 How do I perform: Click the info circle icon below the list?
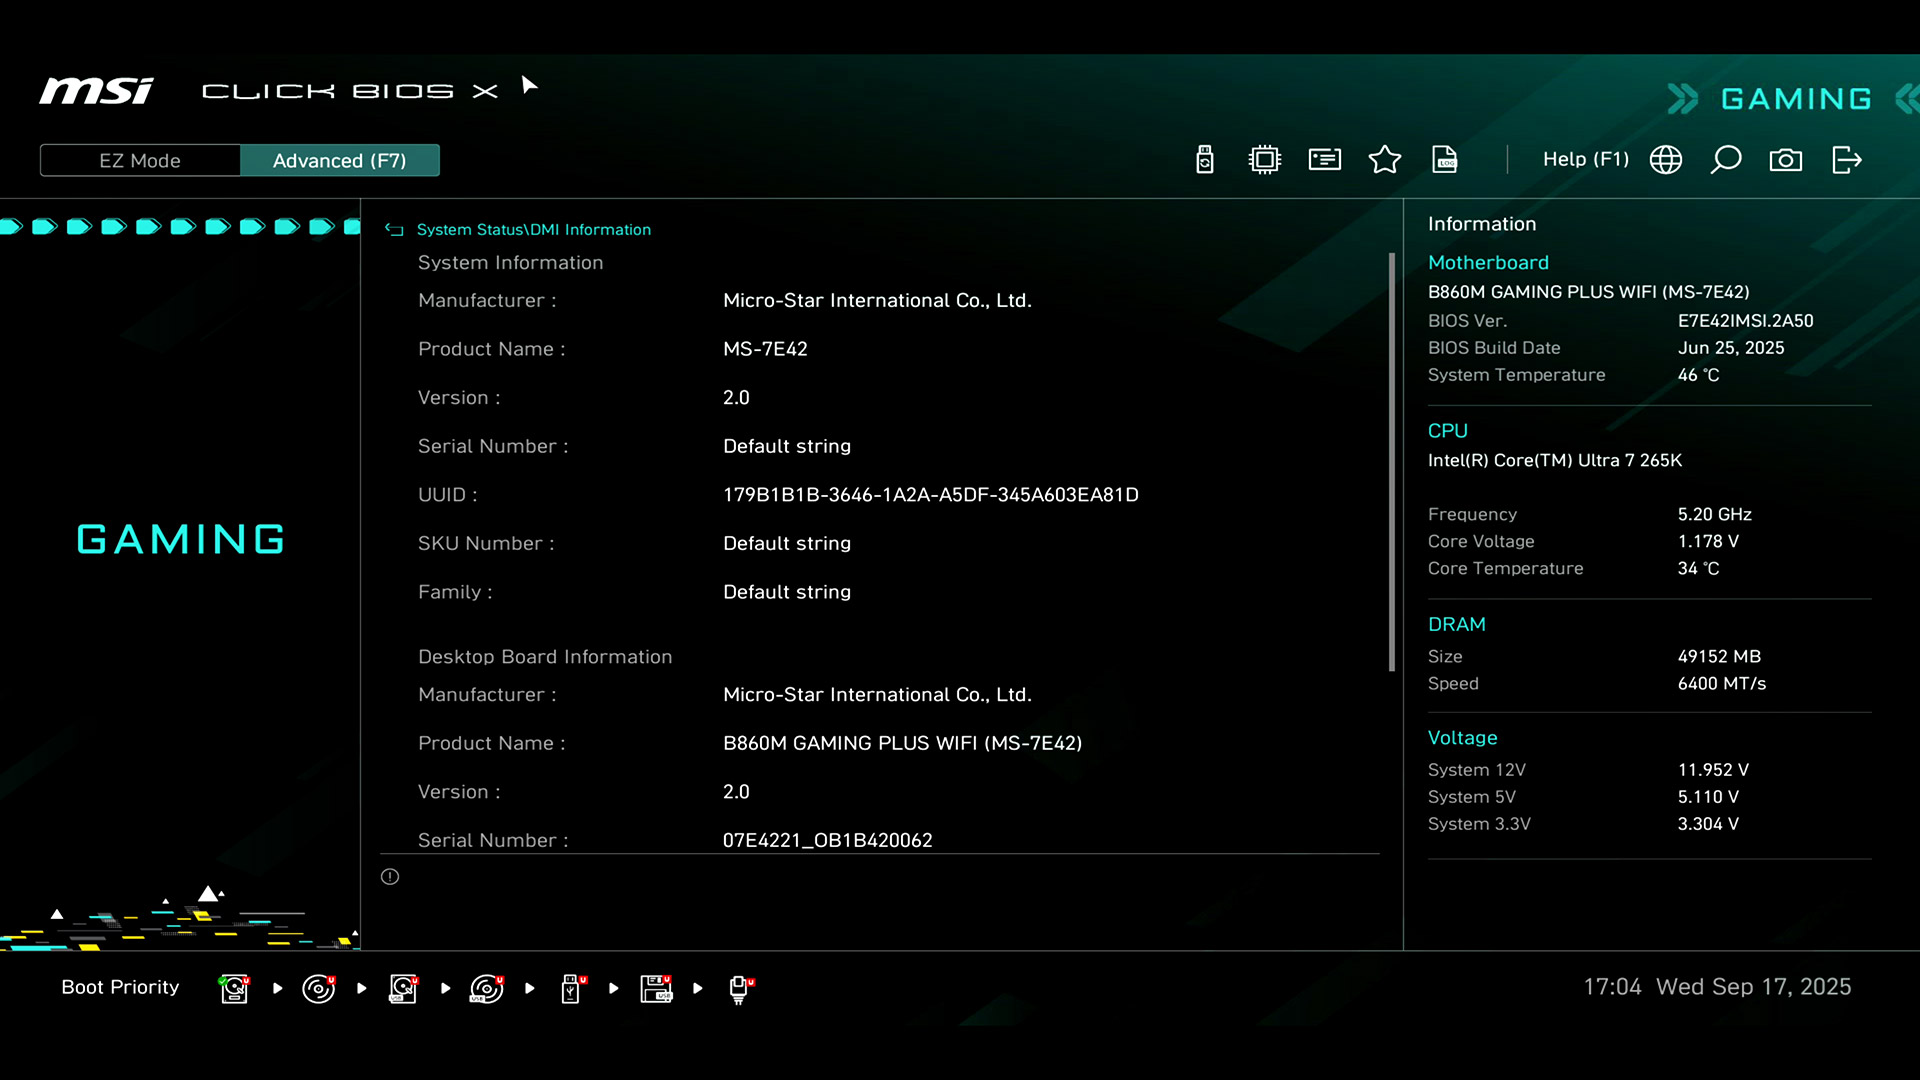click(390, 877)
